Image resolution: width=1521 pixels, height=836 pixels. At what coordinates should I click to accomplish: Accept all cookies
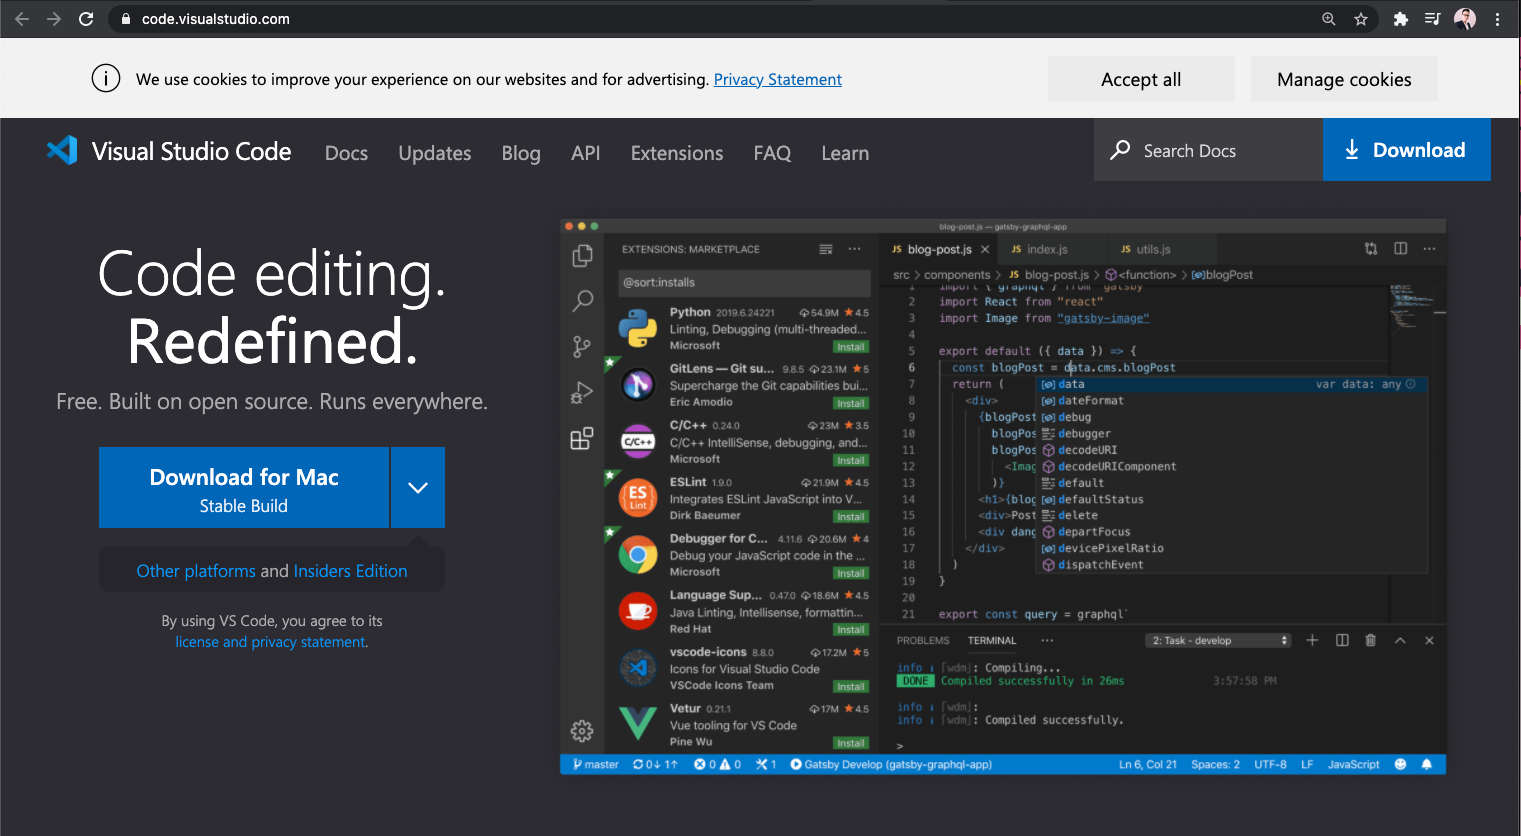1141,79
